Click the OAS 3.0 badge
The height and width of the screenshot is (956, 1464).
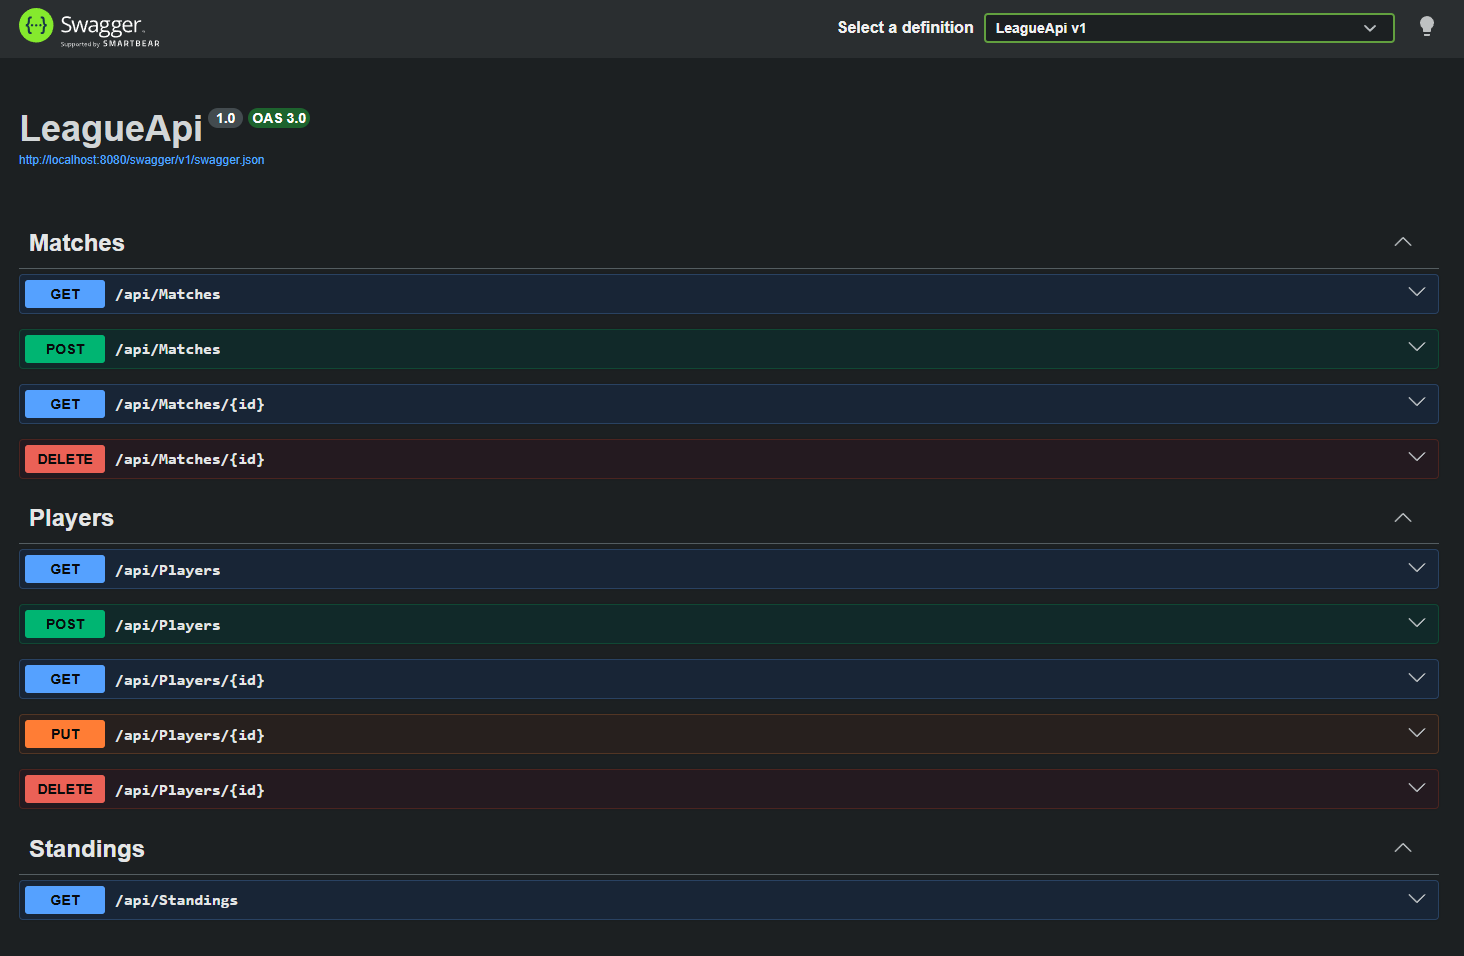click(279, 118)
